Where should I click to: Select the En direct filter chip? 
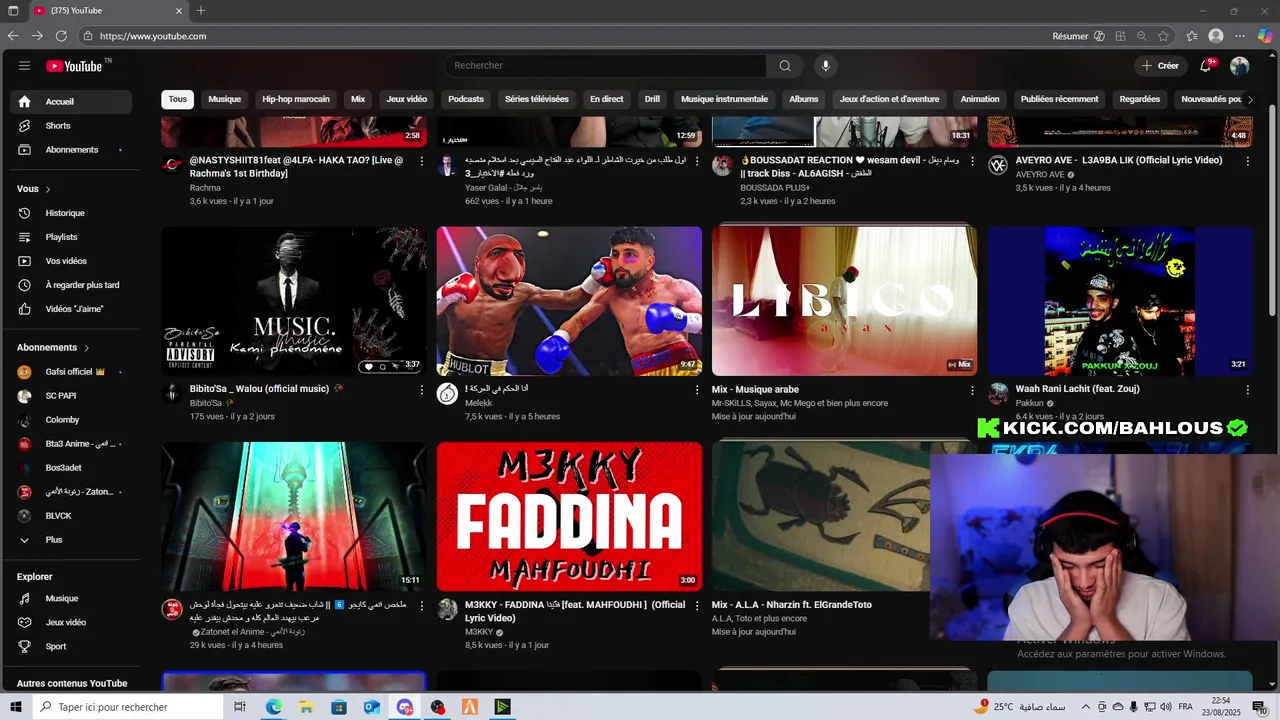click(x=606, y=99)
